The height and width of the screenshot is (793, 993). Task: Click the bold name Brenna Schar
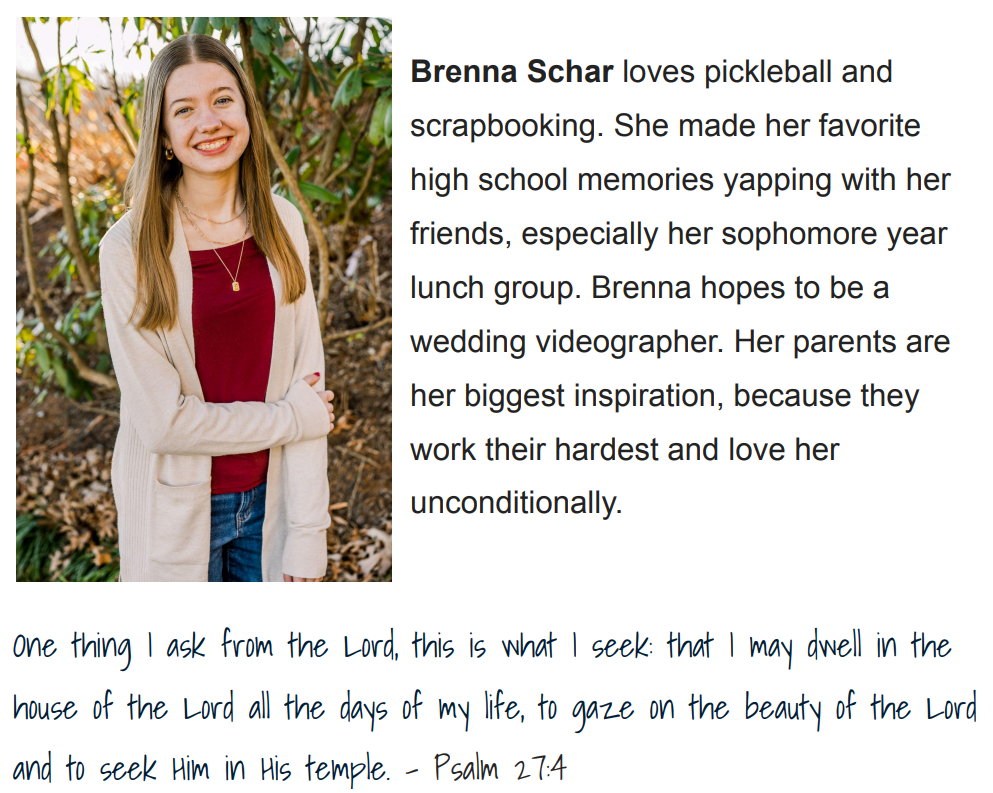coord(512,72)
